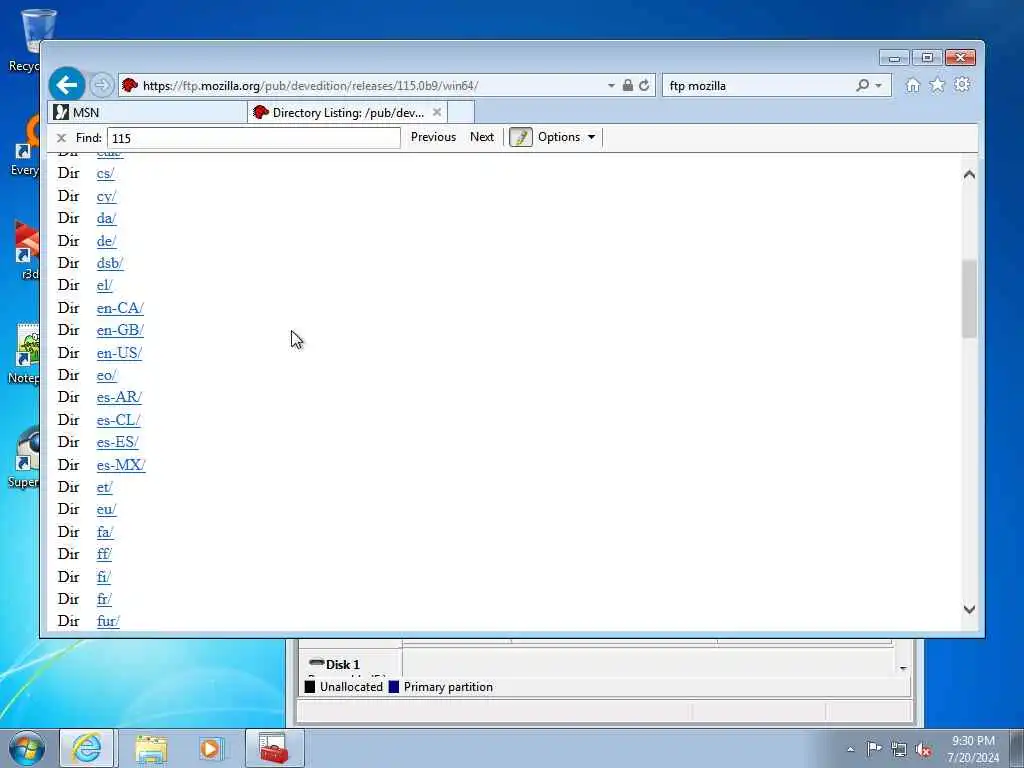Open the fa/ directory link

coord(104,532)
